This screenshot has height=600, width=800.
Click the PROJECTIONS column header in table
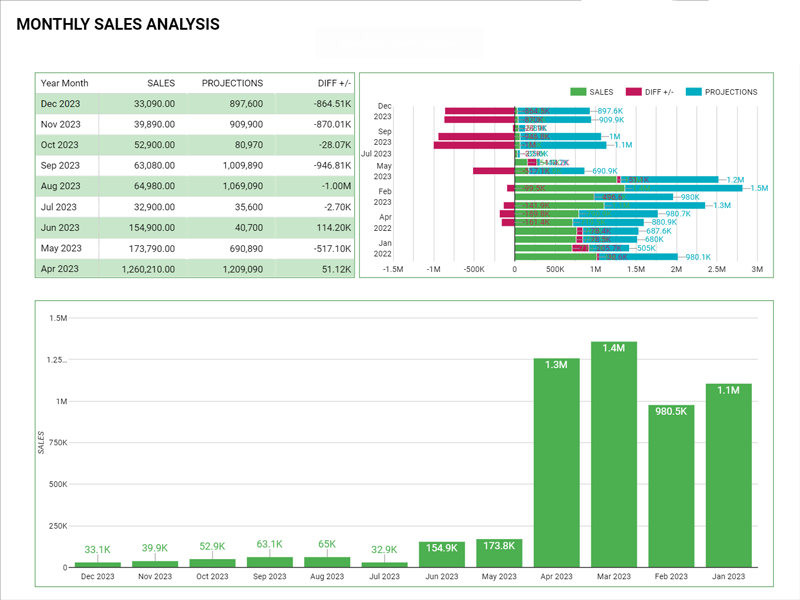232,83
